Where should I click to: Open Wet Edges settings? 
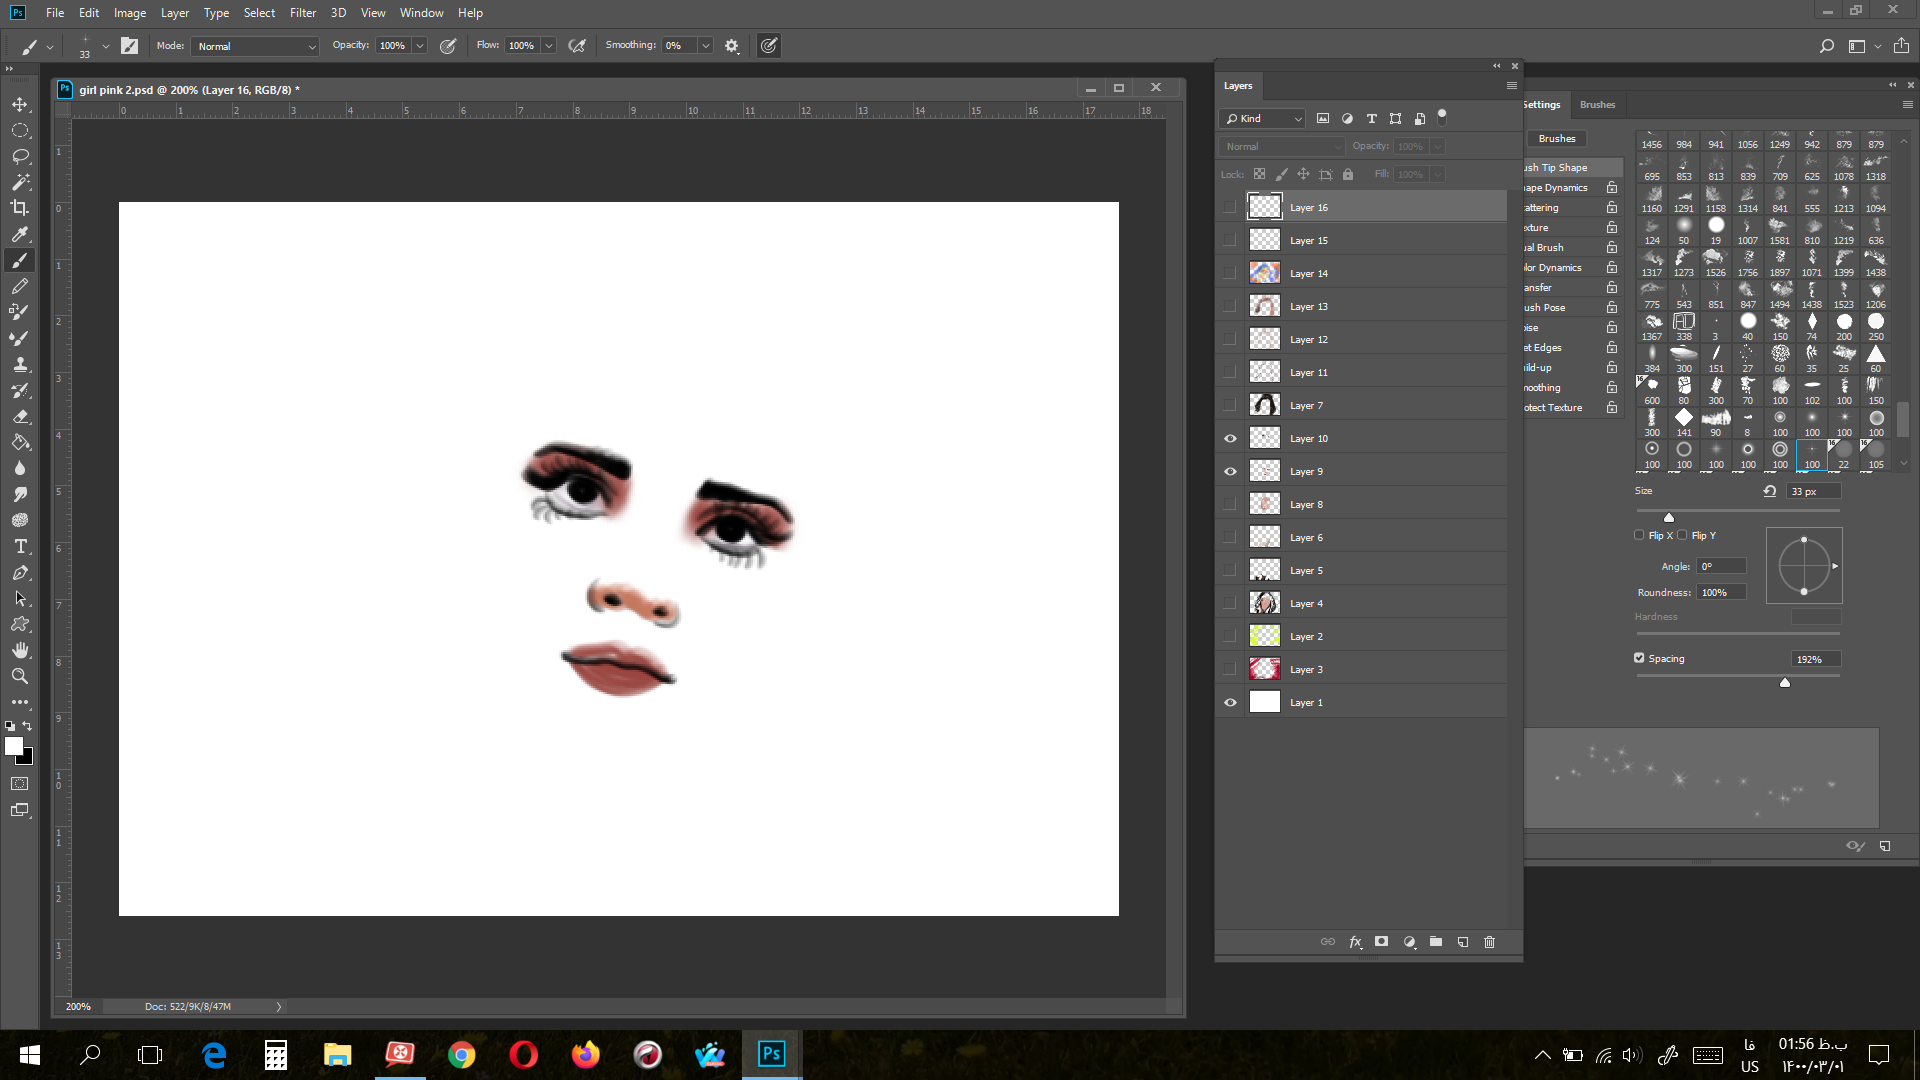pyautogui.click(x=1543, y=348)
